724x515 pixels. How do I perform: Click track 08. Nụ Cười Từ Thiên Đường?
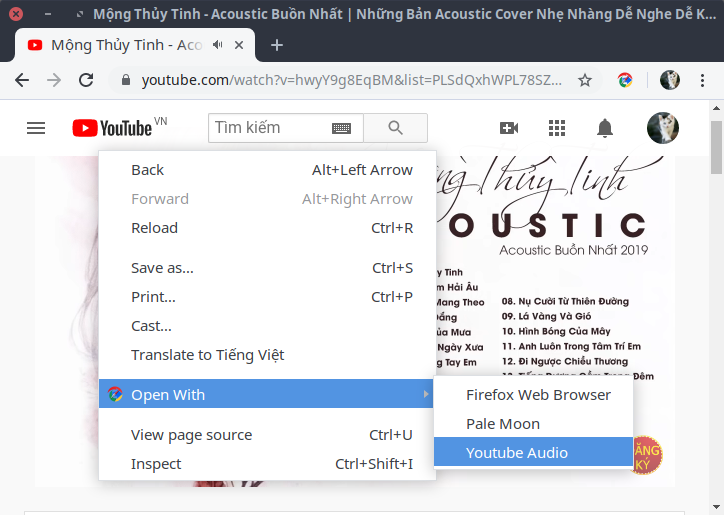(x=565, y=302)
